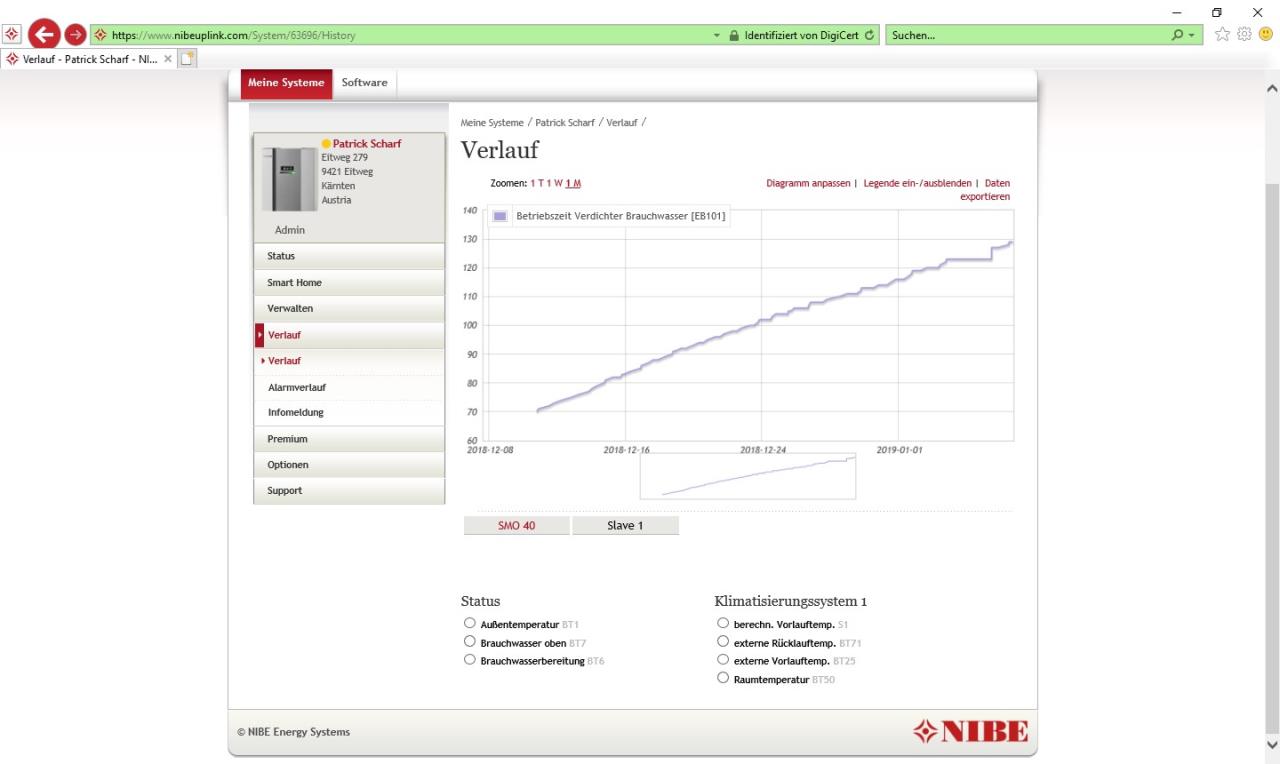Click the search magnifier icon

click(x=1177, y=35)
